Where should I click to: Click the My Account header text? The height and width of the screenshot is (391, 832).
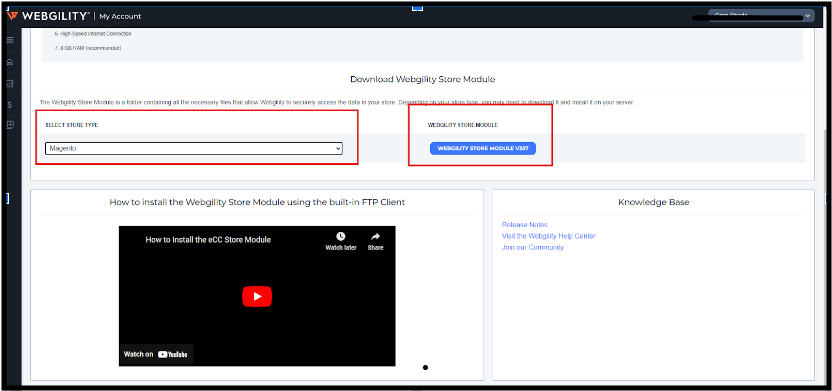(x=120, y=16)
